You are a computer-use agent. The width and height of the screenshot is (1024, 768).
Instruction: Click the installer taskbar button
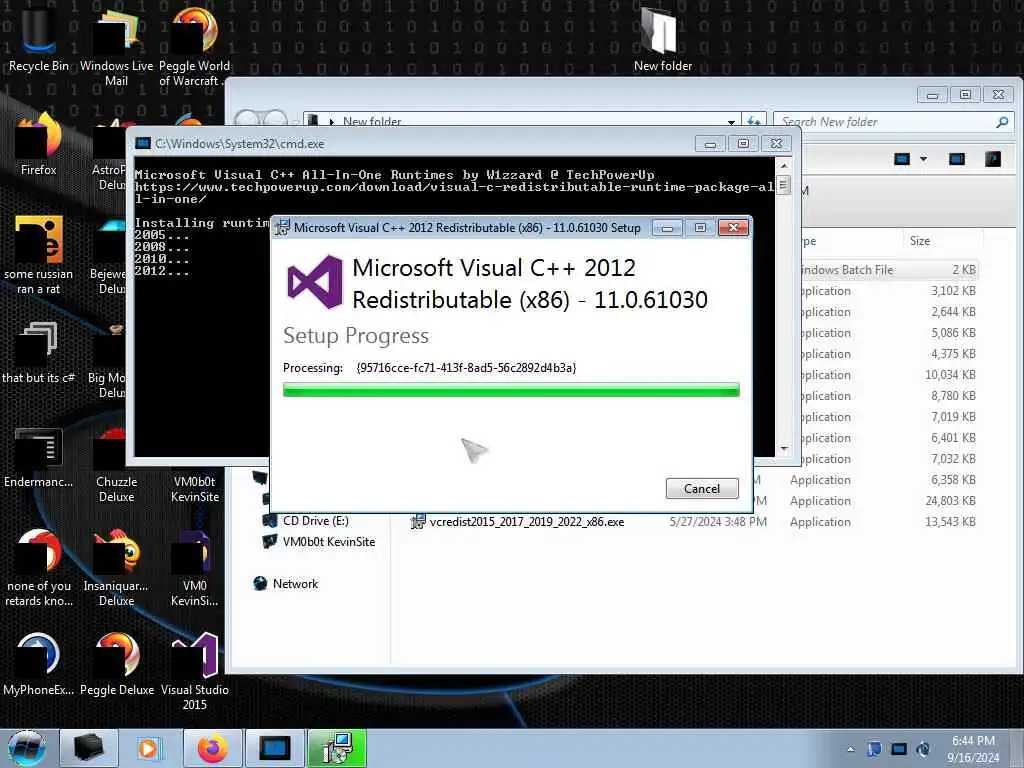tap(337, 748)
